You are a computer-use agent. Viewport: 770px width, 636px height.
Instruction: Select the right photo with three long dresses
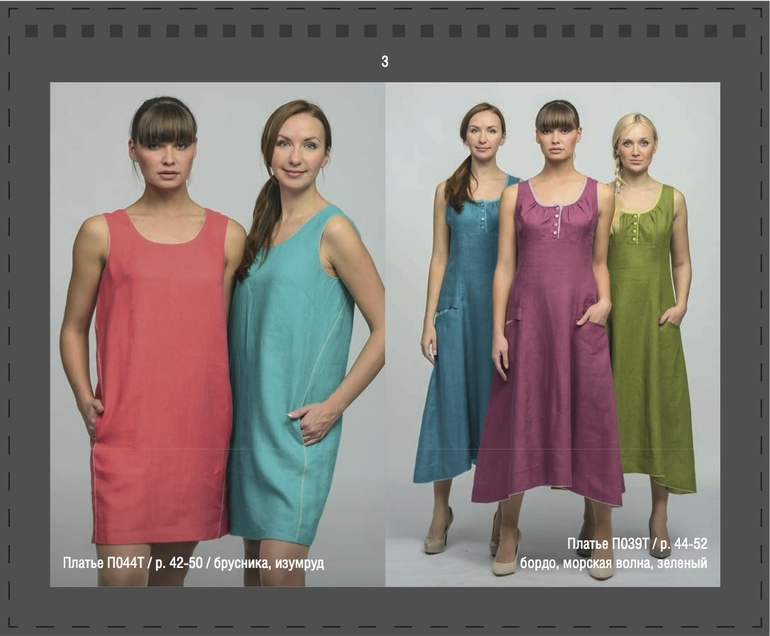(552, 334)
